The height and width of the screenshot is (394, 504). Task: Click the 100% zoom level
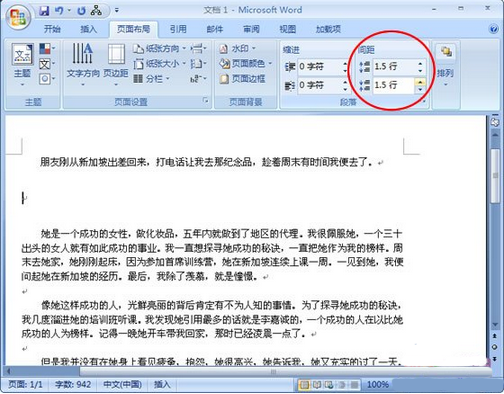click(x=378, y=385)
